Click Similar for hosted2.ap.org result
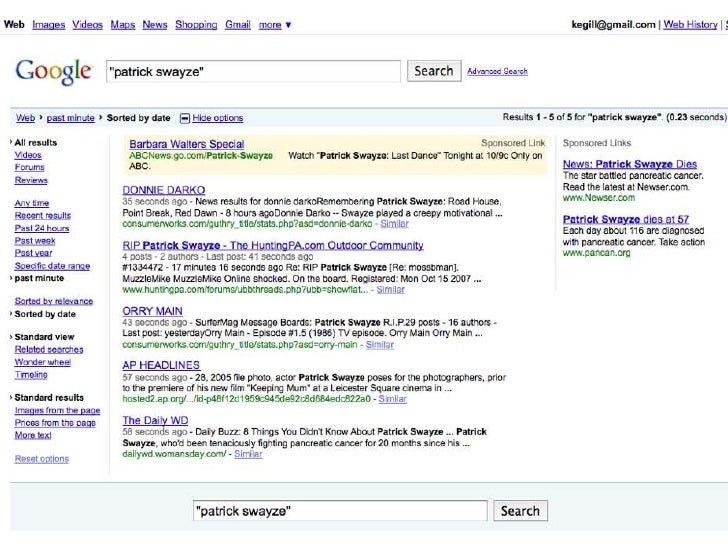The height and width of the screenshot is (546, 728). pos(392,399)
